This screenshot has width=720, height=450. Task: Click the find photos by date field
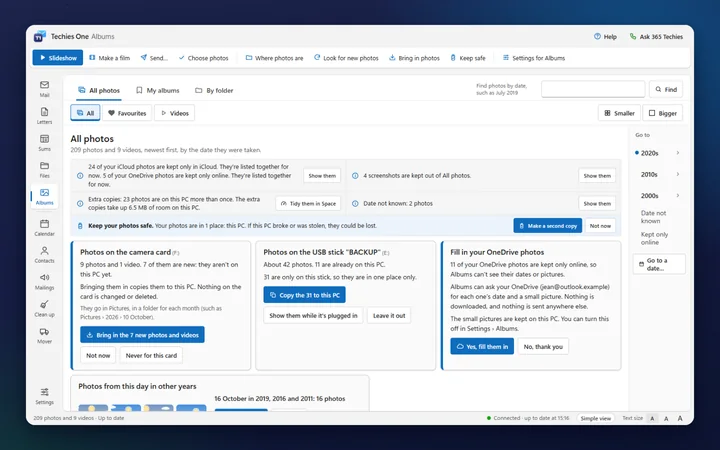click(593, 89)
